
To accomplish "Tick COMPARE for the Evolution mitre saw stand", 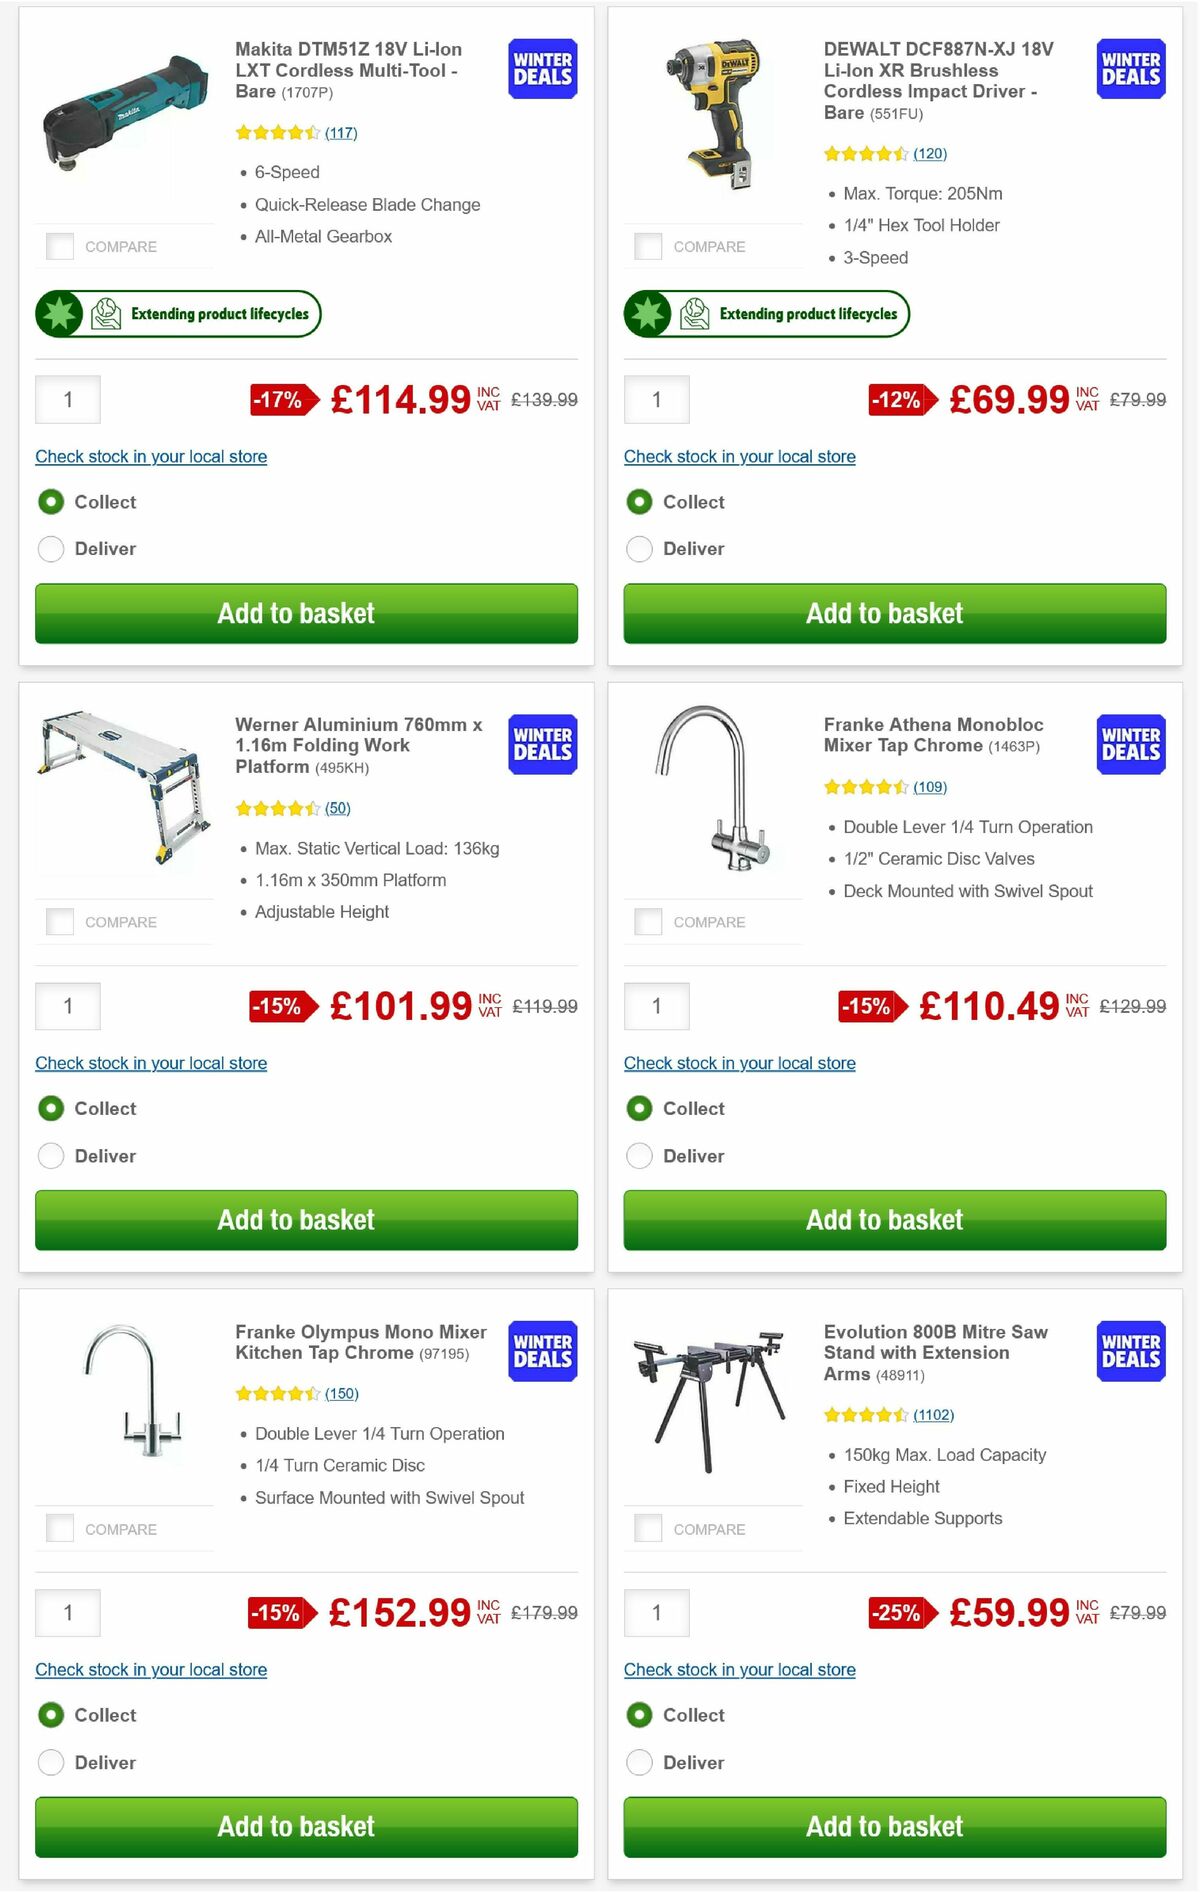I will tap(648, 1528).
